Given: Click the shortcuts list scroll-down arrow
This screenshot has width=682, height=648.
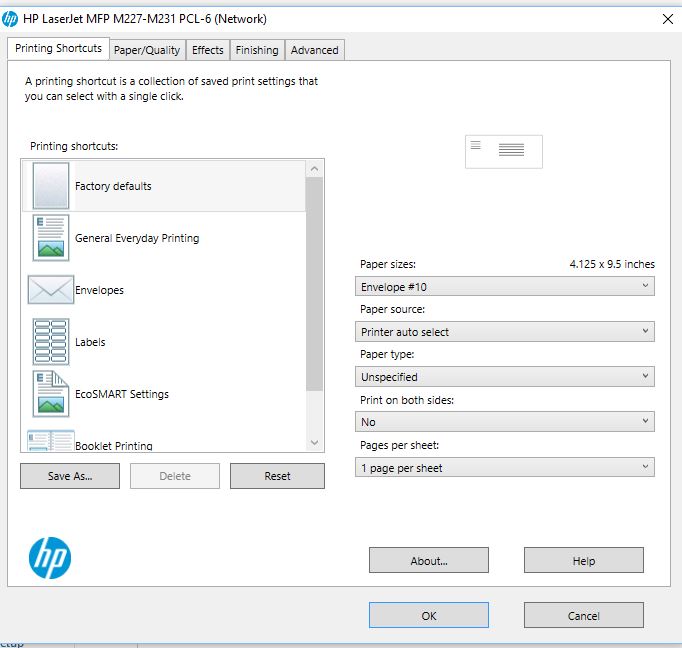Looking at the screenshot, I should pyautogui.click(x=314, y=443).
